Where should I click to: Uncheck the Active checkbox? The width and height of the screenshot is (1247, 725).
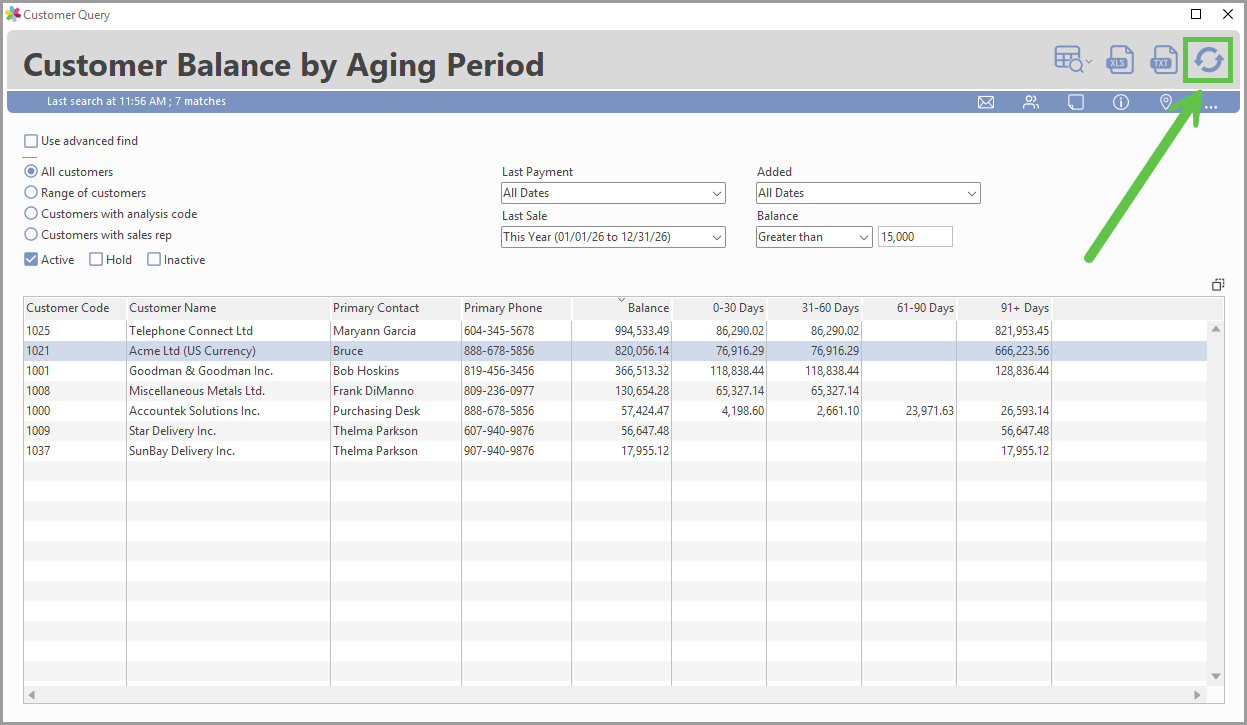pyautogui.click(x=31, y=260)
